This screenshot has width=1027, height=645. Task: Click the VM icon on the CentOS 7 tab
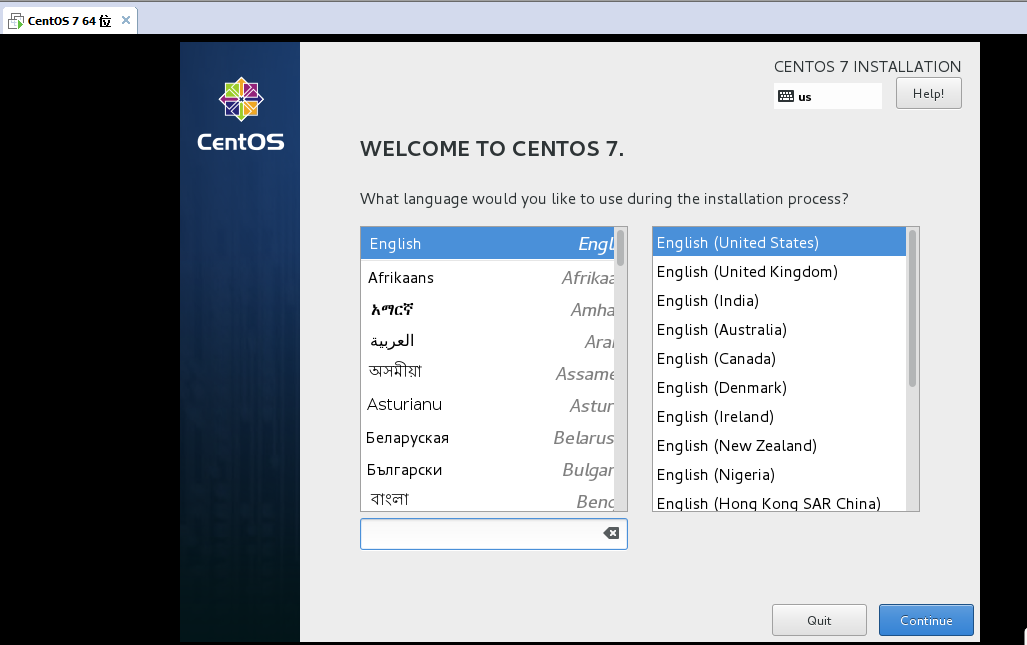click(x=16, y=21)
